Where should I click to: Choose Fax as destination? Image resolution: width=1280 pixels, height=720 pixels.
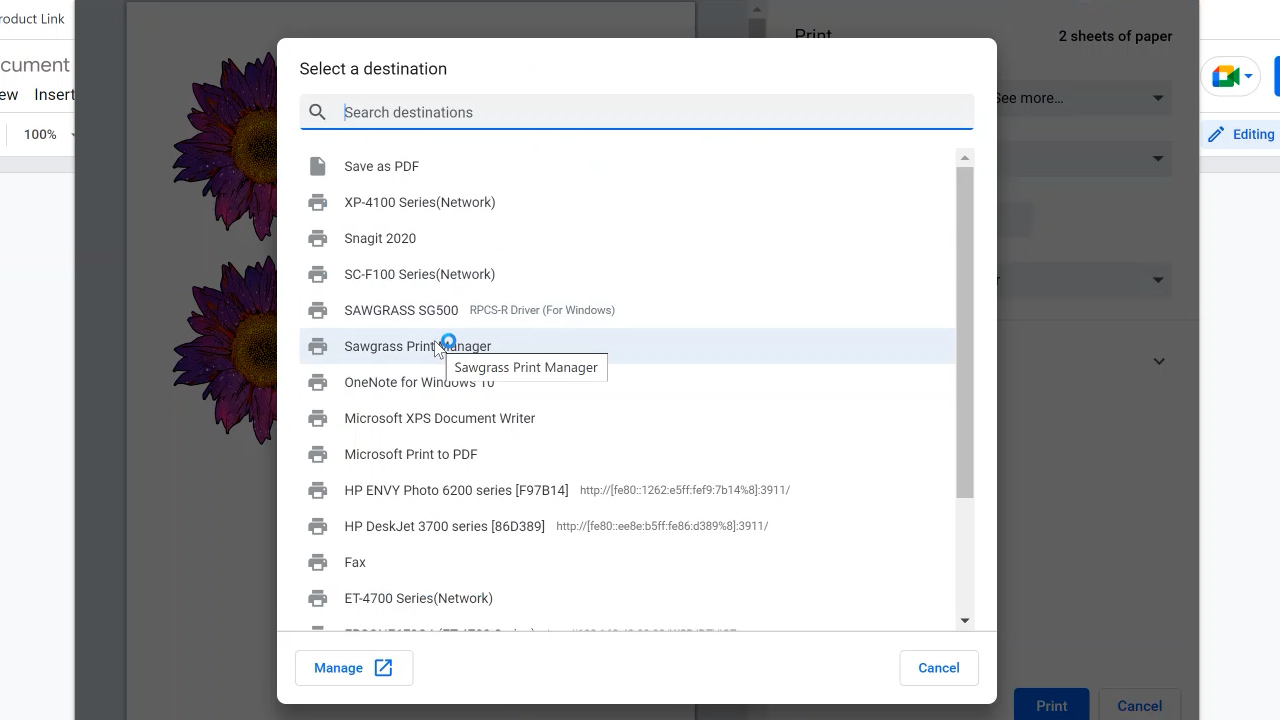tap(627, 562)
